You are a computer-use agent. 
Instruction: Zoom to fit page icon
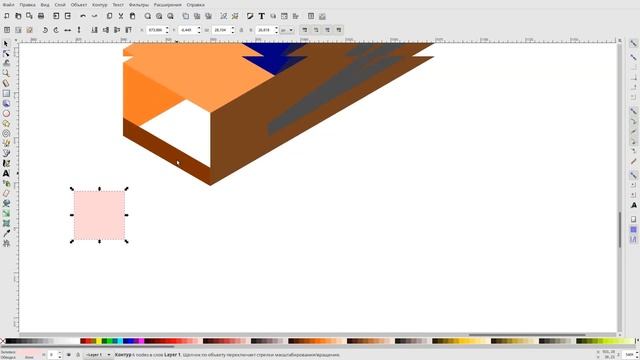pos(170,16)
